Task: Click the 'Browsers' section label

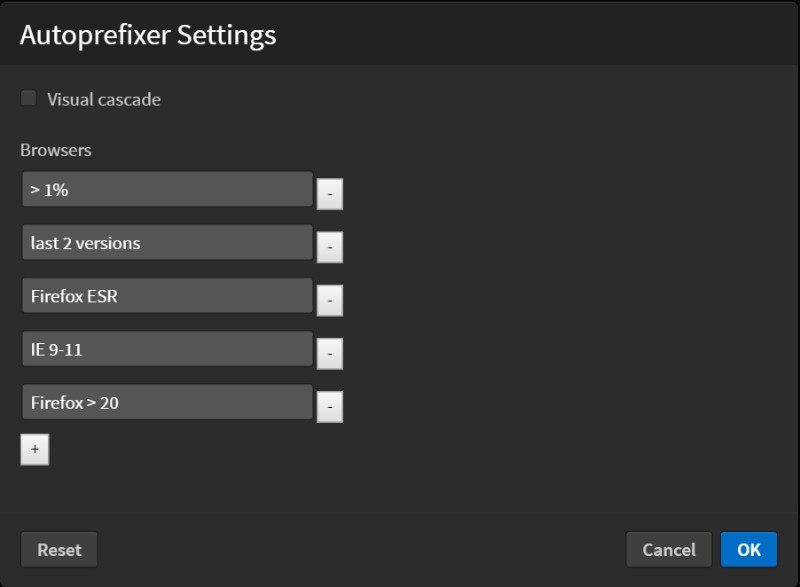Action: tap(56, 150)
